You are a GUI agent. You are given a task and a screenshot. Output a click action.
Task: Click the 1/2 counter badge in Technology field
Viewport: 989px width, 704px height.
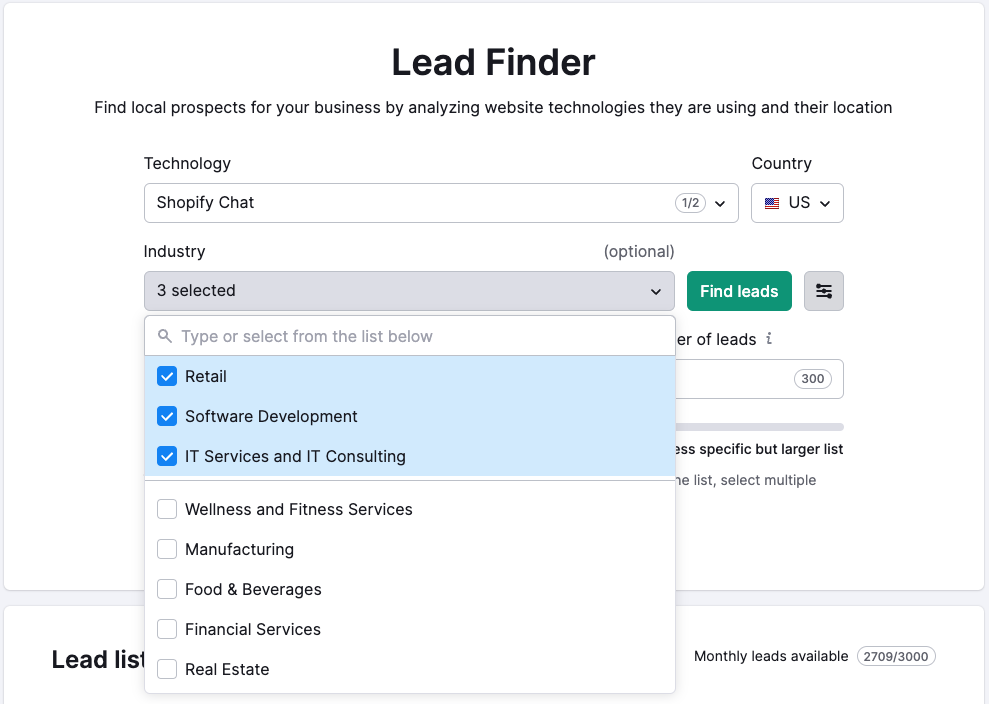click(690, 203)
